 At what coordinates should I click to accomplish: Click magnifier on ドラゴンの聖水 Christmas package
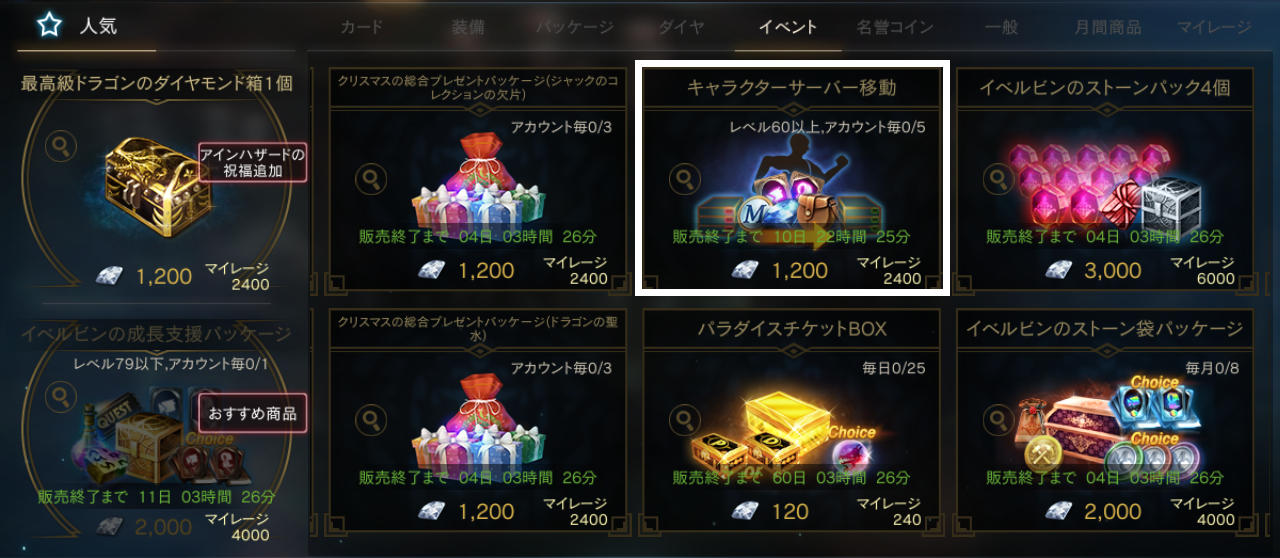click(x=371, y=419)
